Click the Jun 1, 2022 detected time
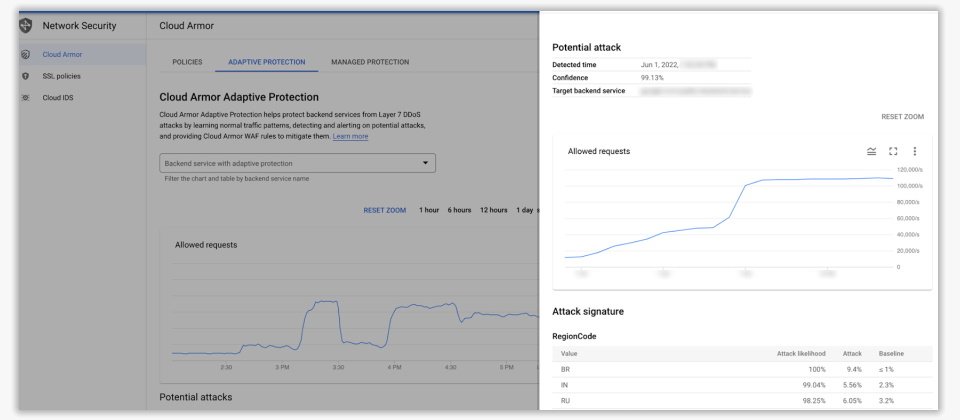 pos(659,64)
